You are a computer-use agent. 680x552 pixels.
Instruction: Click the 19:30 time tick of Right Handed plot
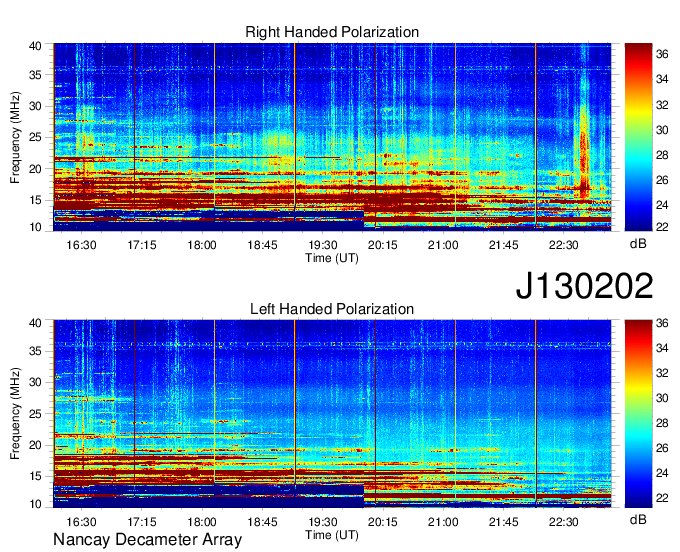point(323,245)
